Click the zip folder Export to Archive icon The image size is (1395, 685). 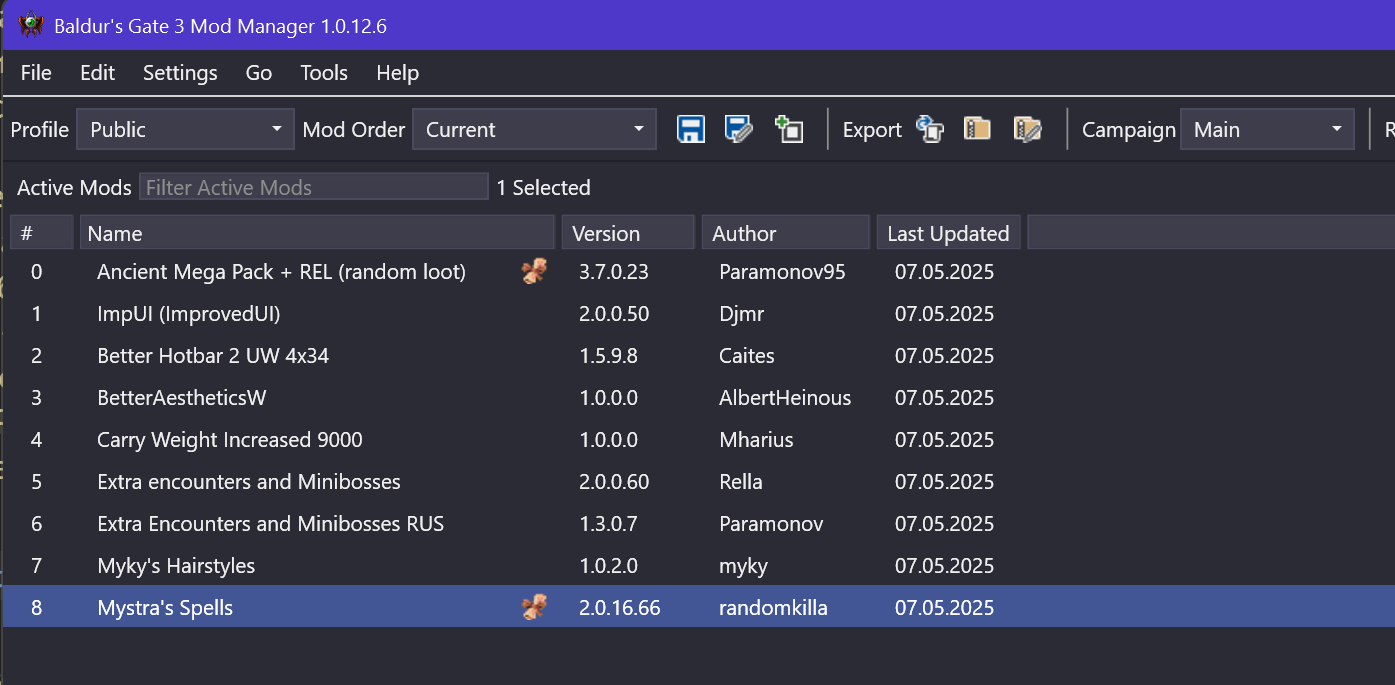click(977, 129)
